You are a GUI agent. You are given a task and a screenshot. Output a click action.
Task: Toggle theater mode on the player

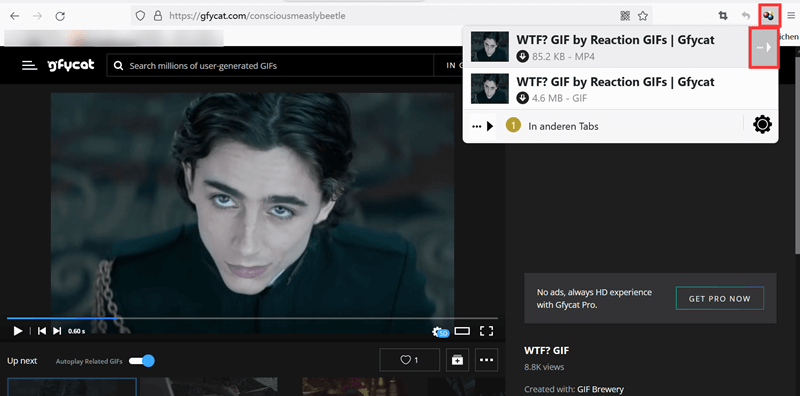462,331
